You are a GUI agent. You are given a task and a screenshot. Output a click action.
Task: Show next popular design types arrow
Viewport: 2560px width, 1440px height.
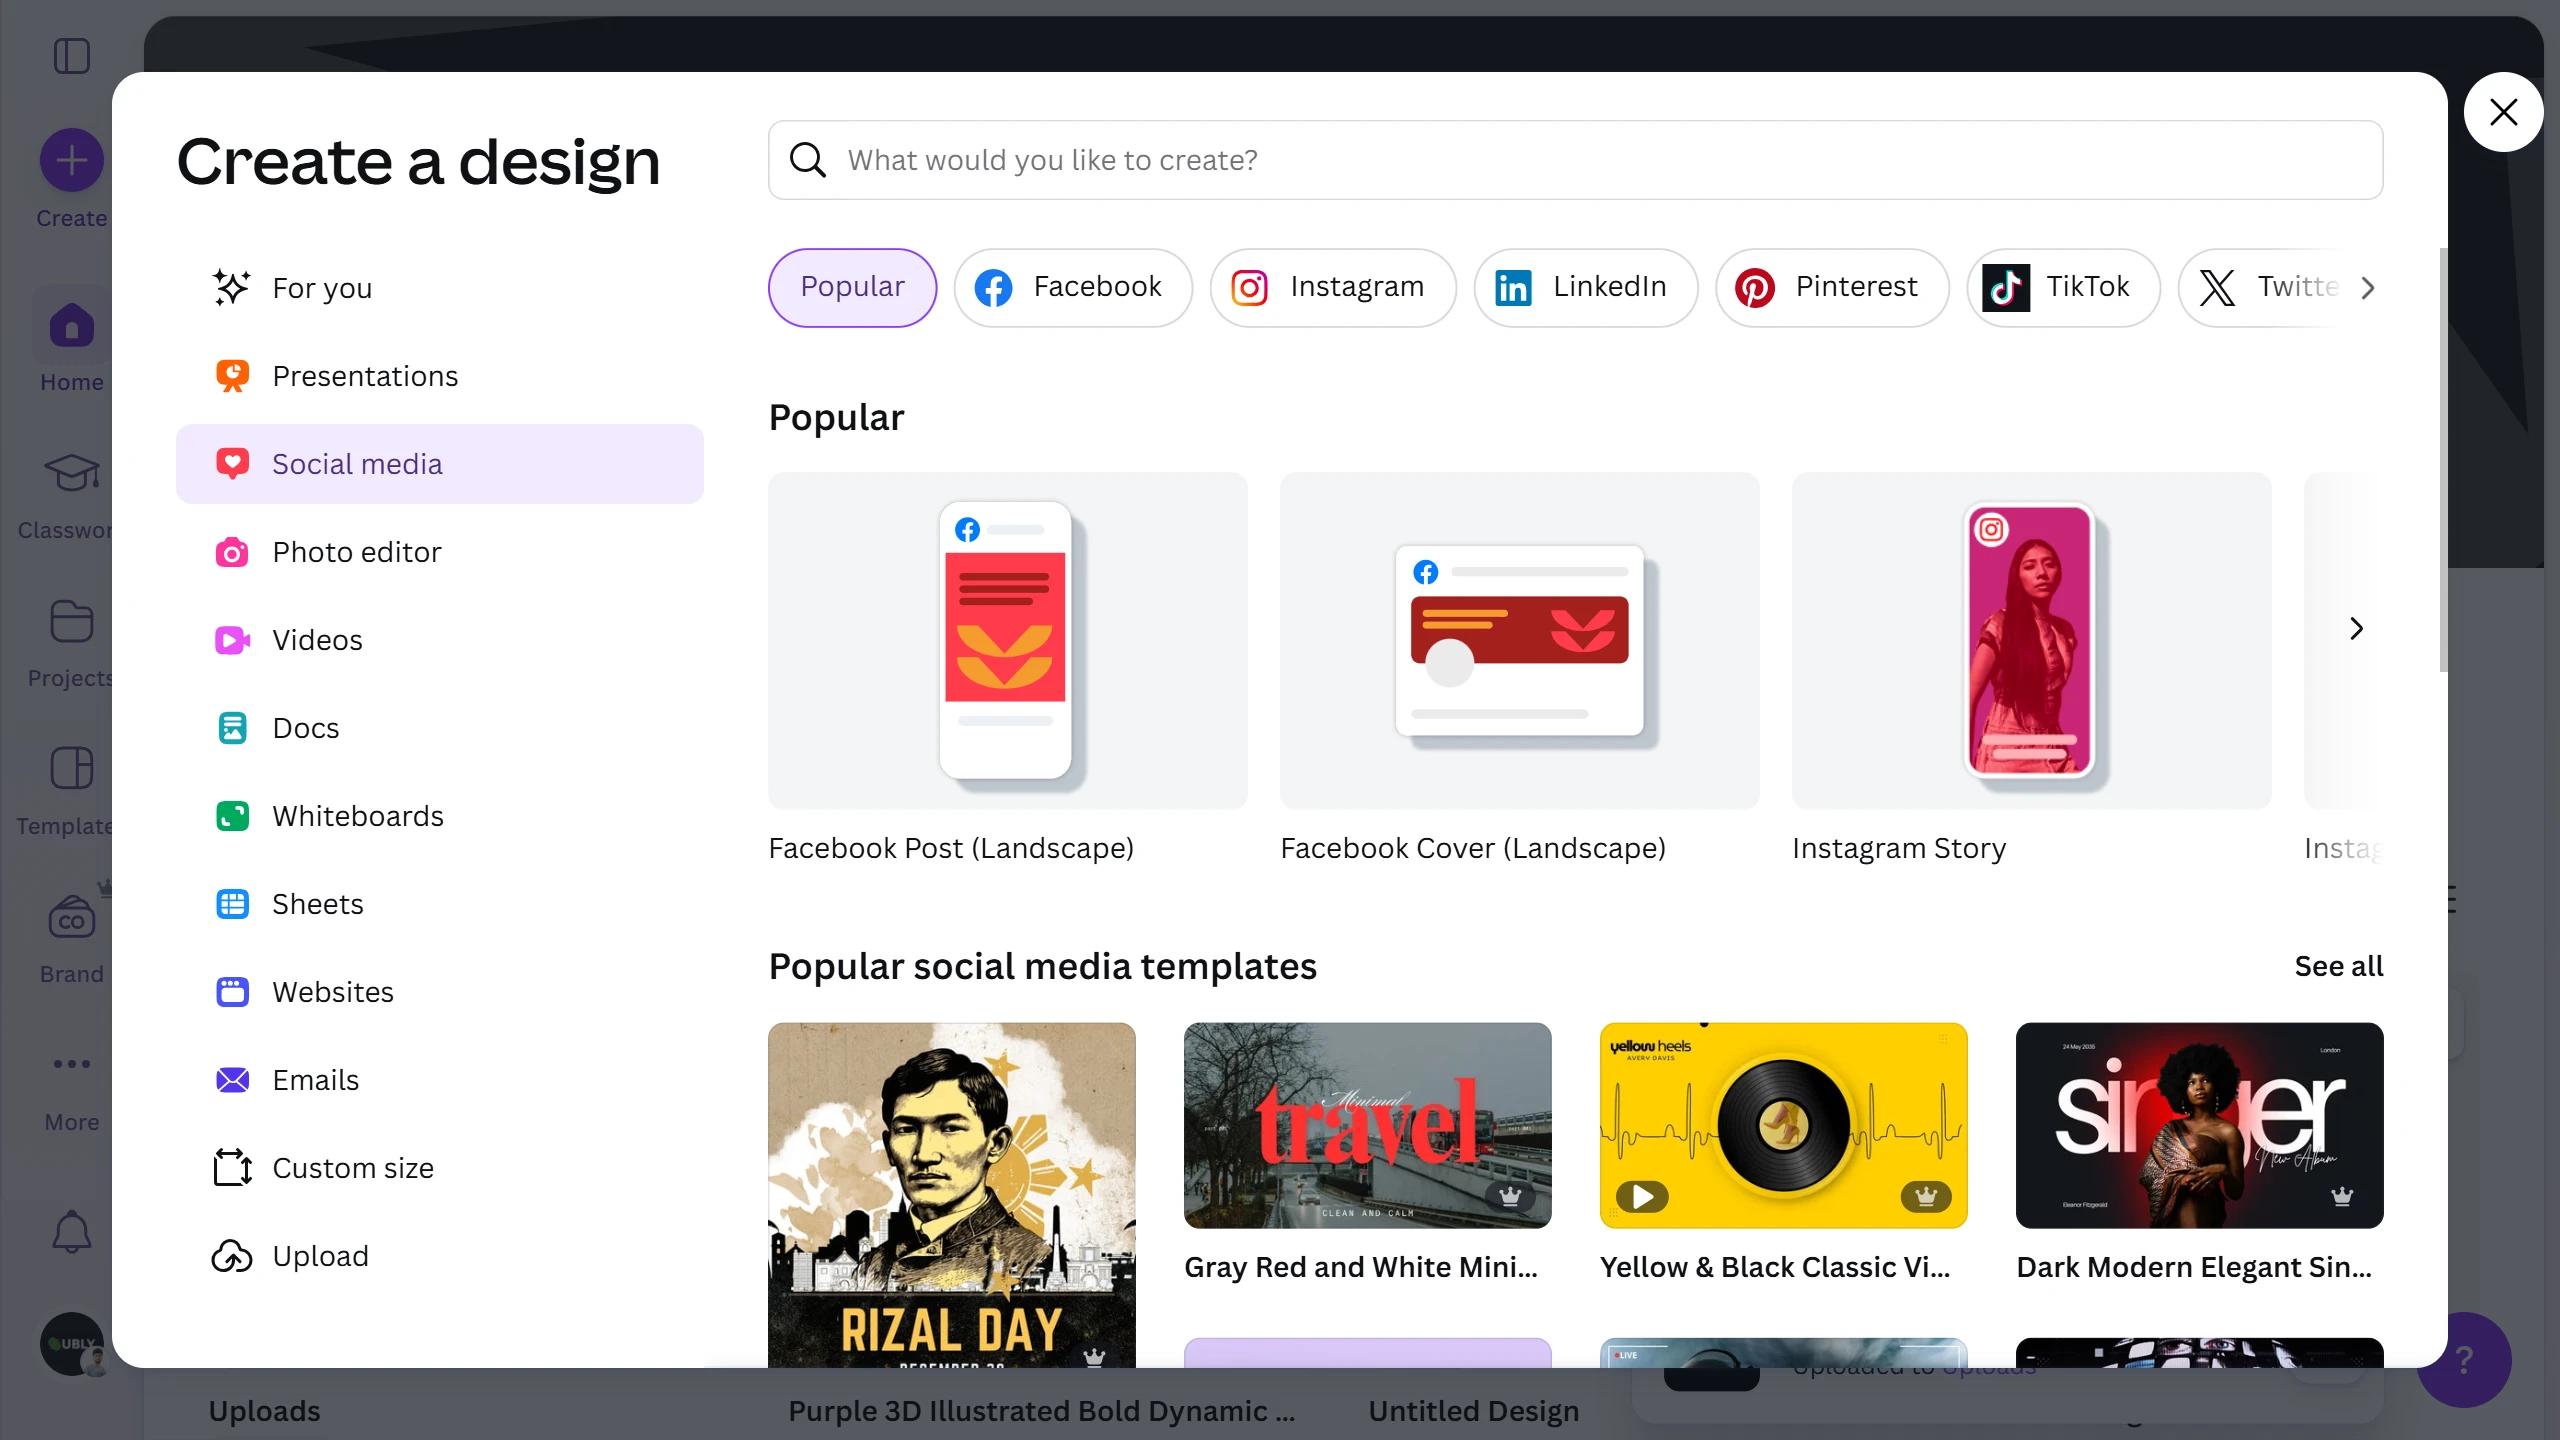click(2356, 628)
